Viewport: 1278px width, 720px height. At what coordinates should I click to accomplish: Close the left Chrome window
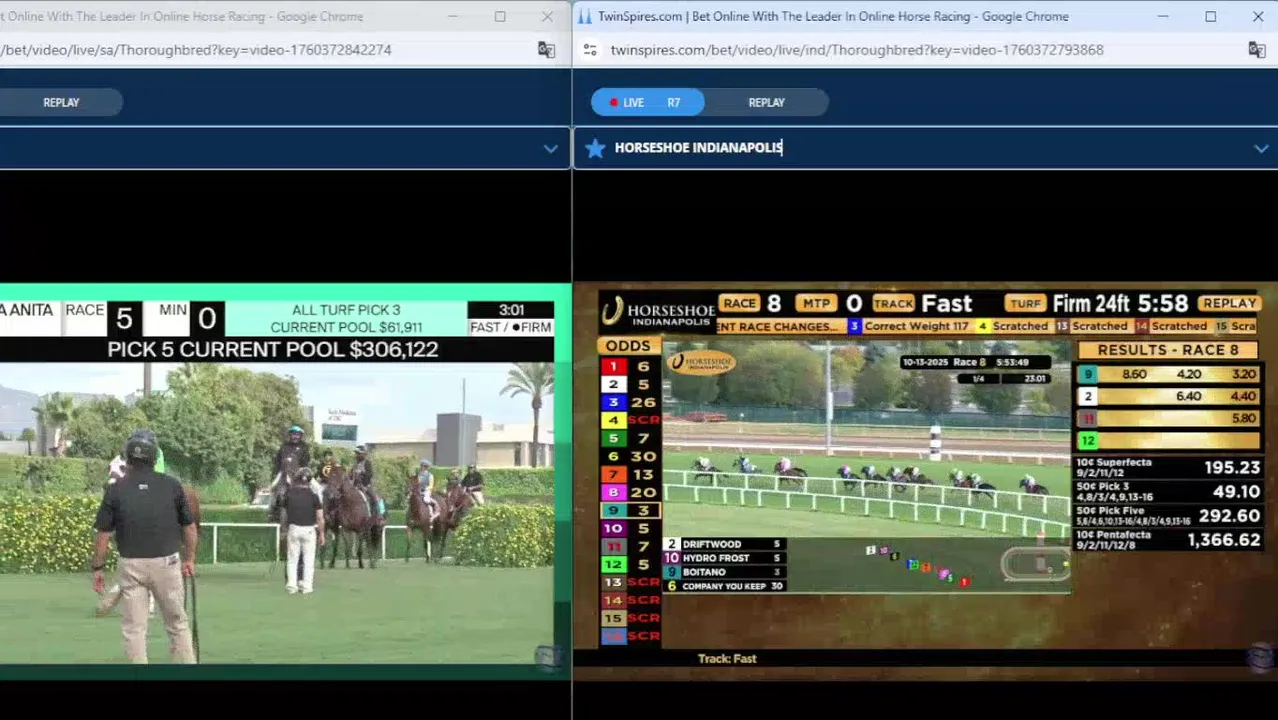[x=547, y=17]
